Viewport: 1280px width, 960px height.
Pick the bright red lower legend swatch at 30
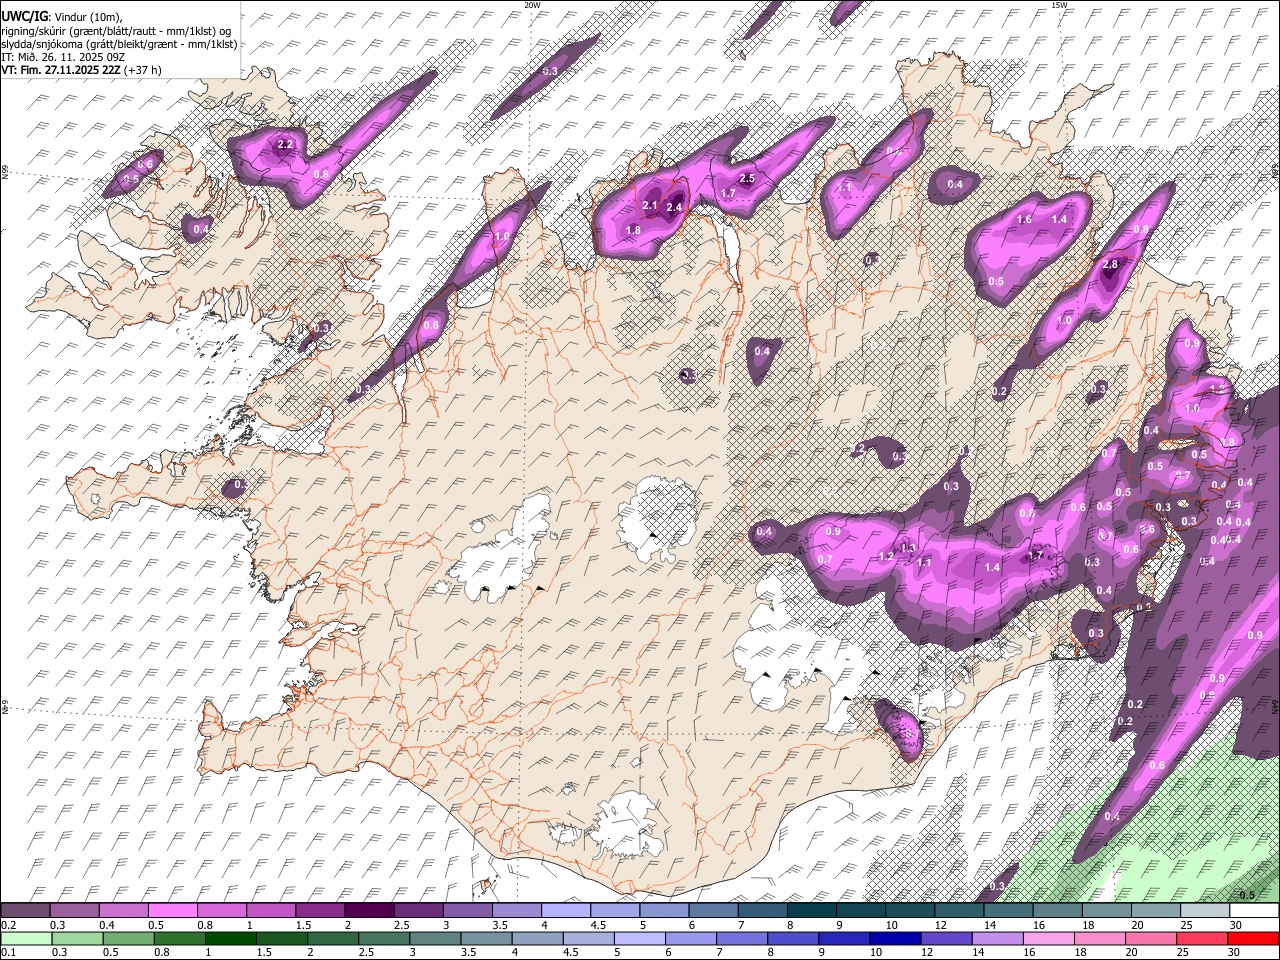(1254, 939)
